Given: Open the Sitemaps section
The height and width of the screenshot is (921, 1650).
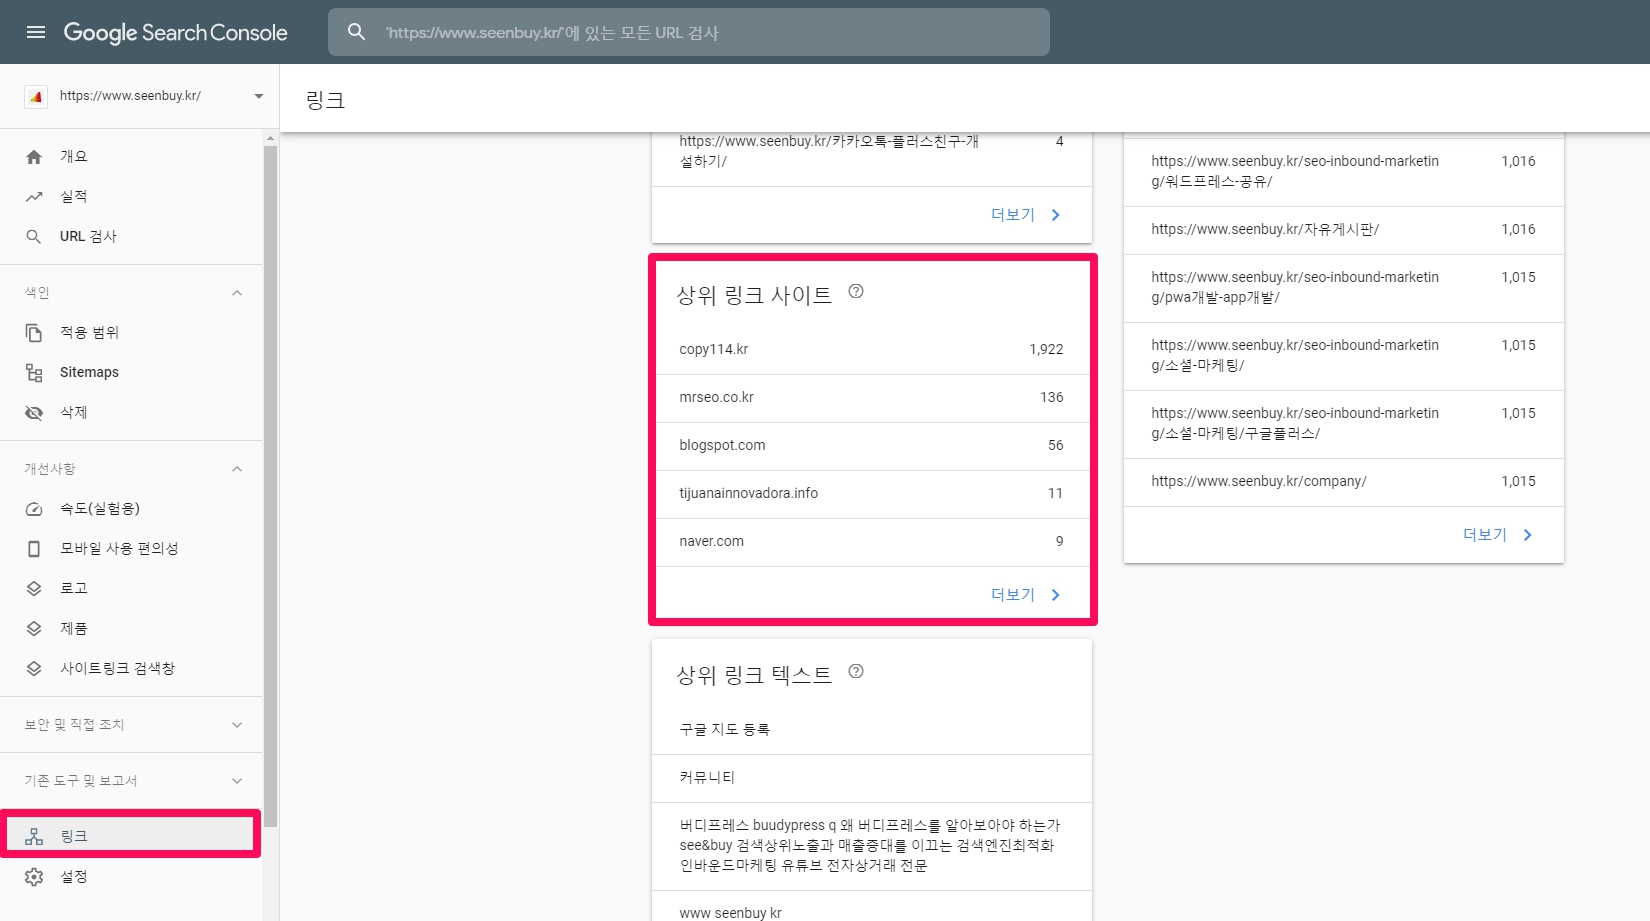Looking at the screenshot, I should click(89, 371).
